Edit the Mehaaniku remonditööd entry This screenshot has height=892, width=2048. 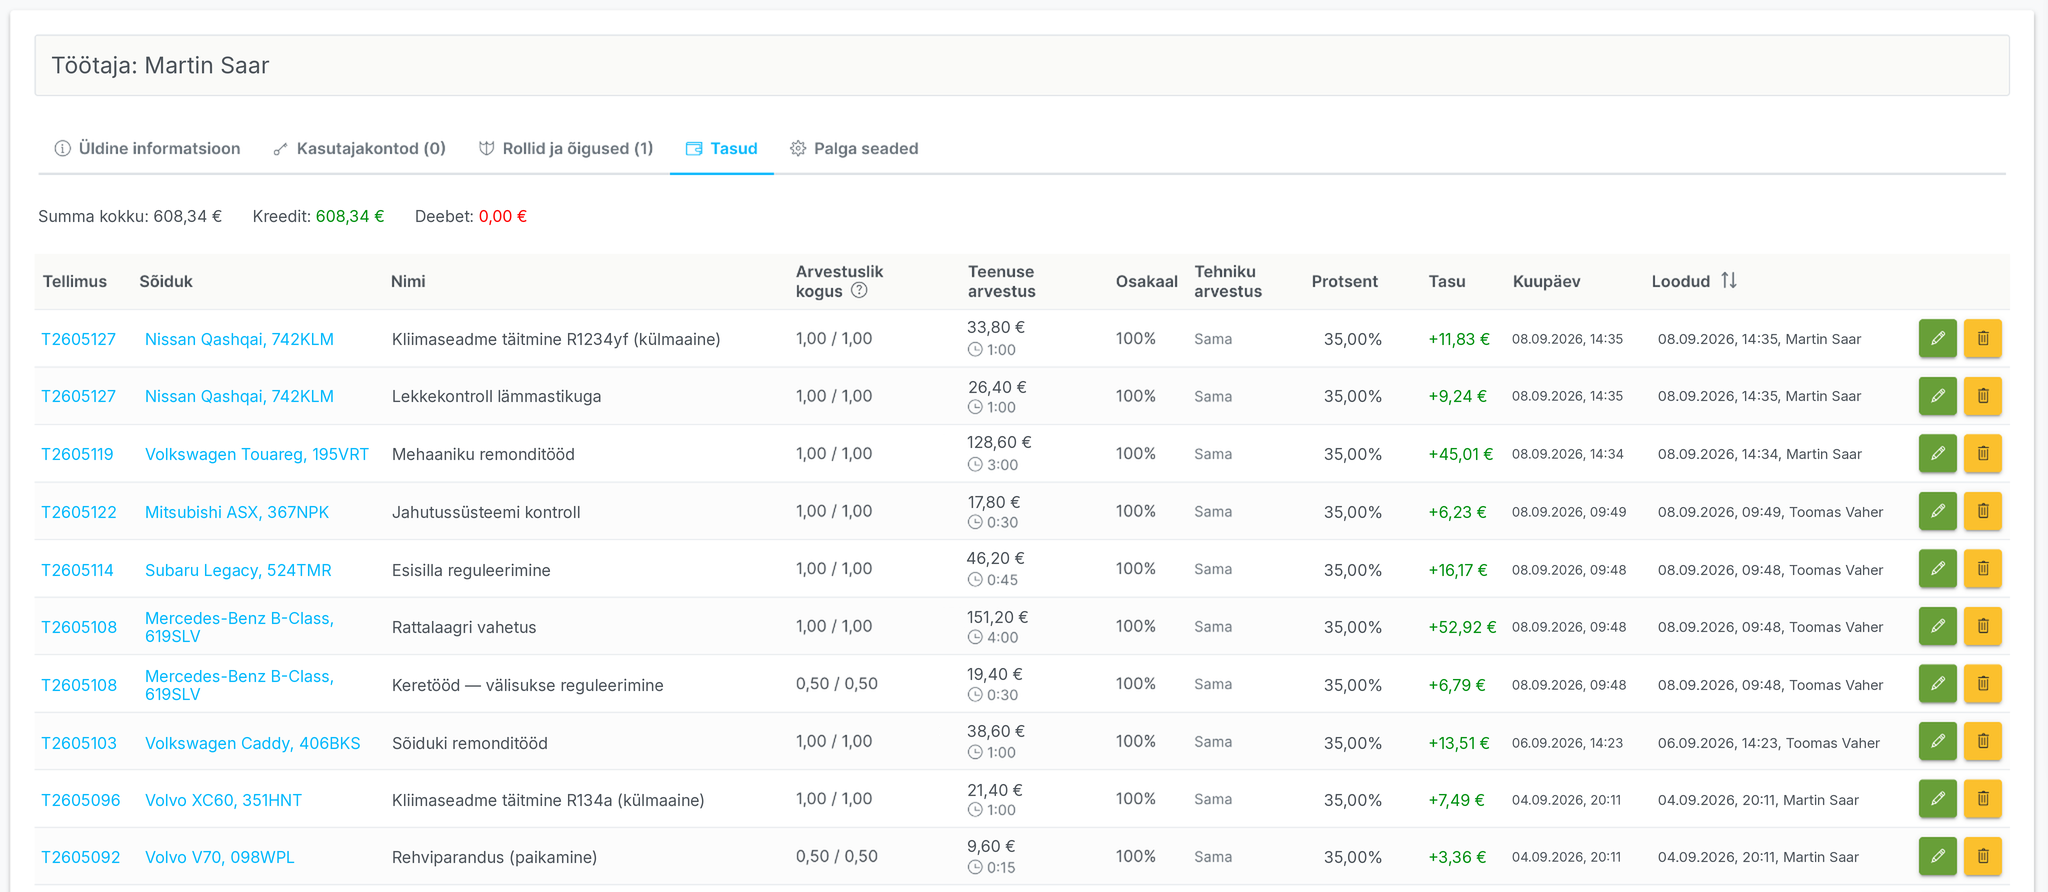click(1937, 453)
